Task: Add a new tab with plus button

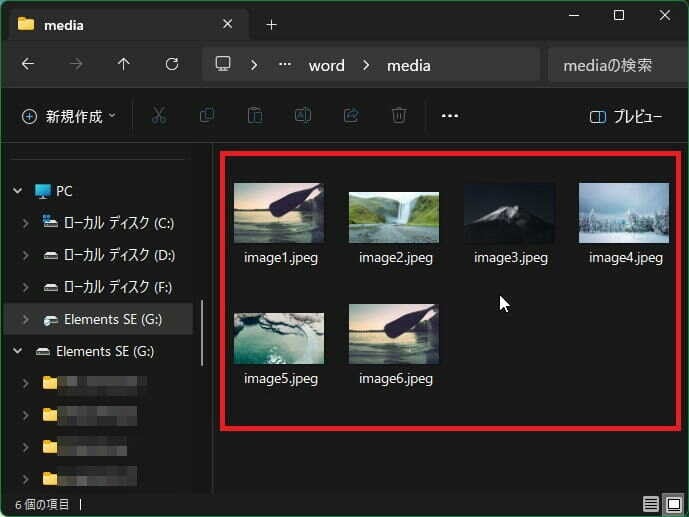Action: (271, 24)
